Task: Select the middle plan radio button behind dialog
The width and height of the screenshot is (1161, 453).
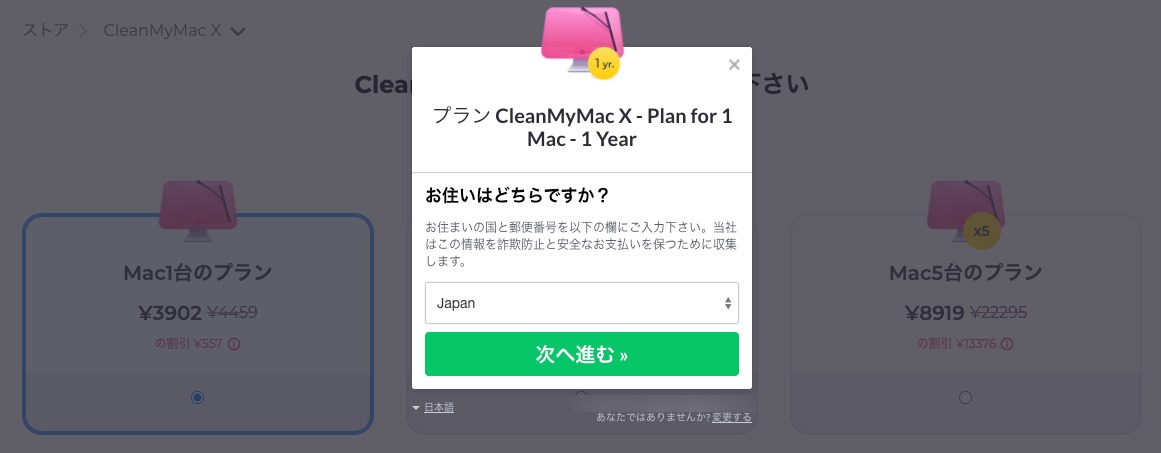Action: (x=581, y=395)
